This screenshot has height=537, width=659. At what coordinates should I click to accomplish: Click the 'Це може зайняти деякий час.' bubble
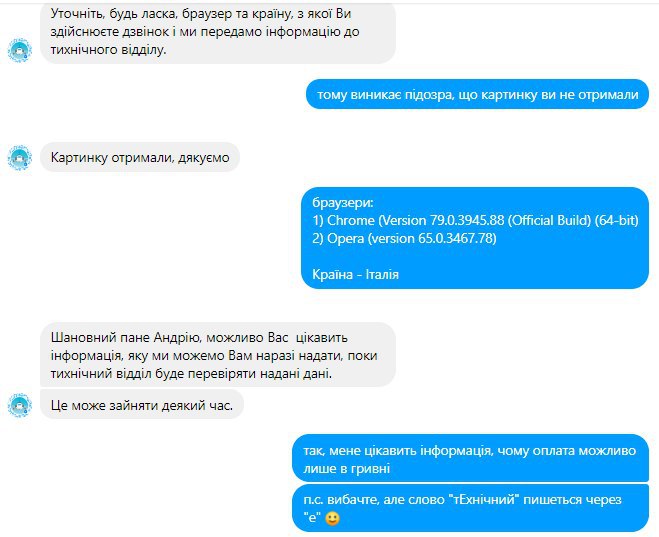142,405
